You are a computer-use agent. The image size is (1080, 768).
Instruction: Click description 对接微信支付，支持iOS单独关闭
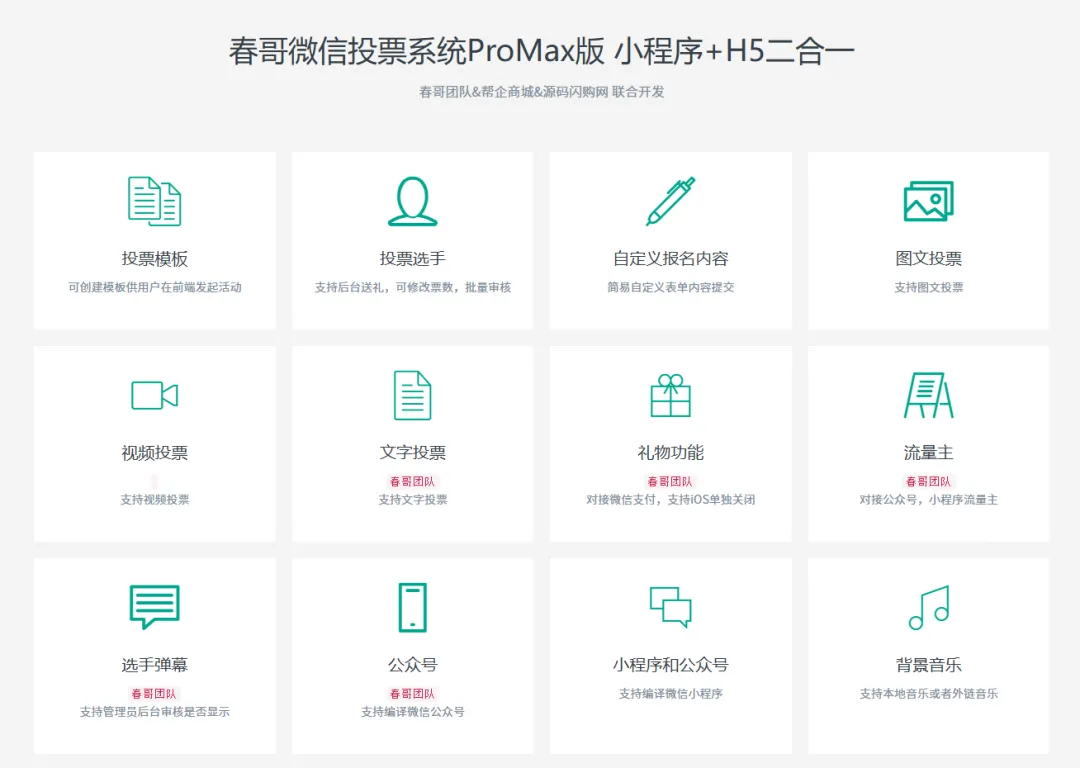(x=670, y=499)
